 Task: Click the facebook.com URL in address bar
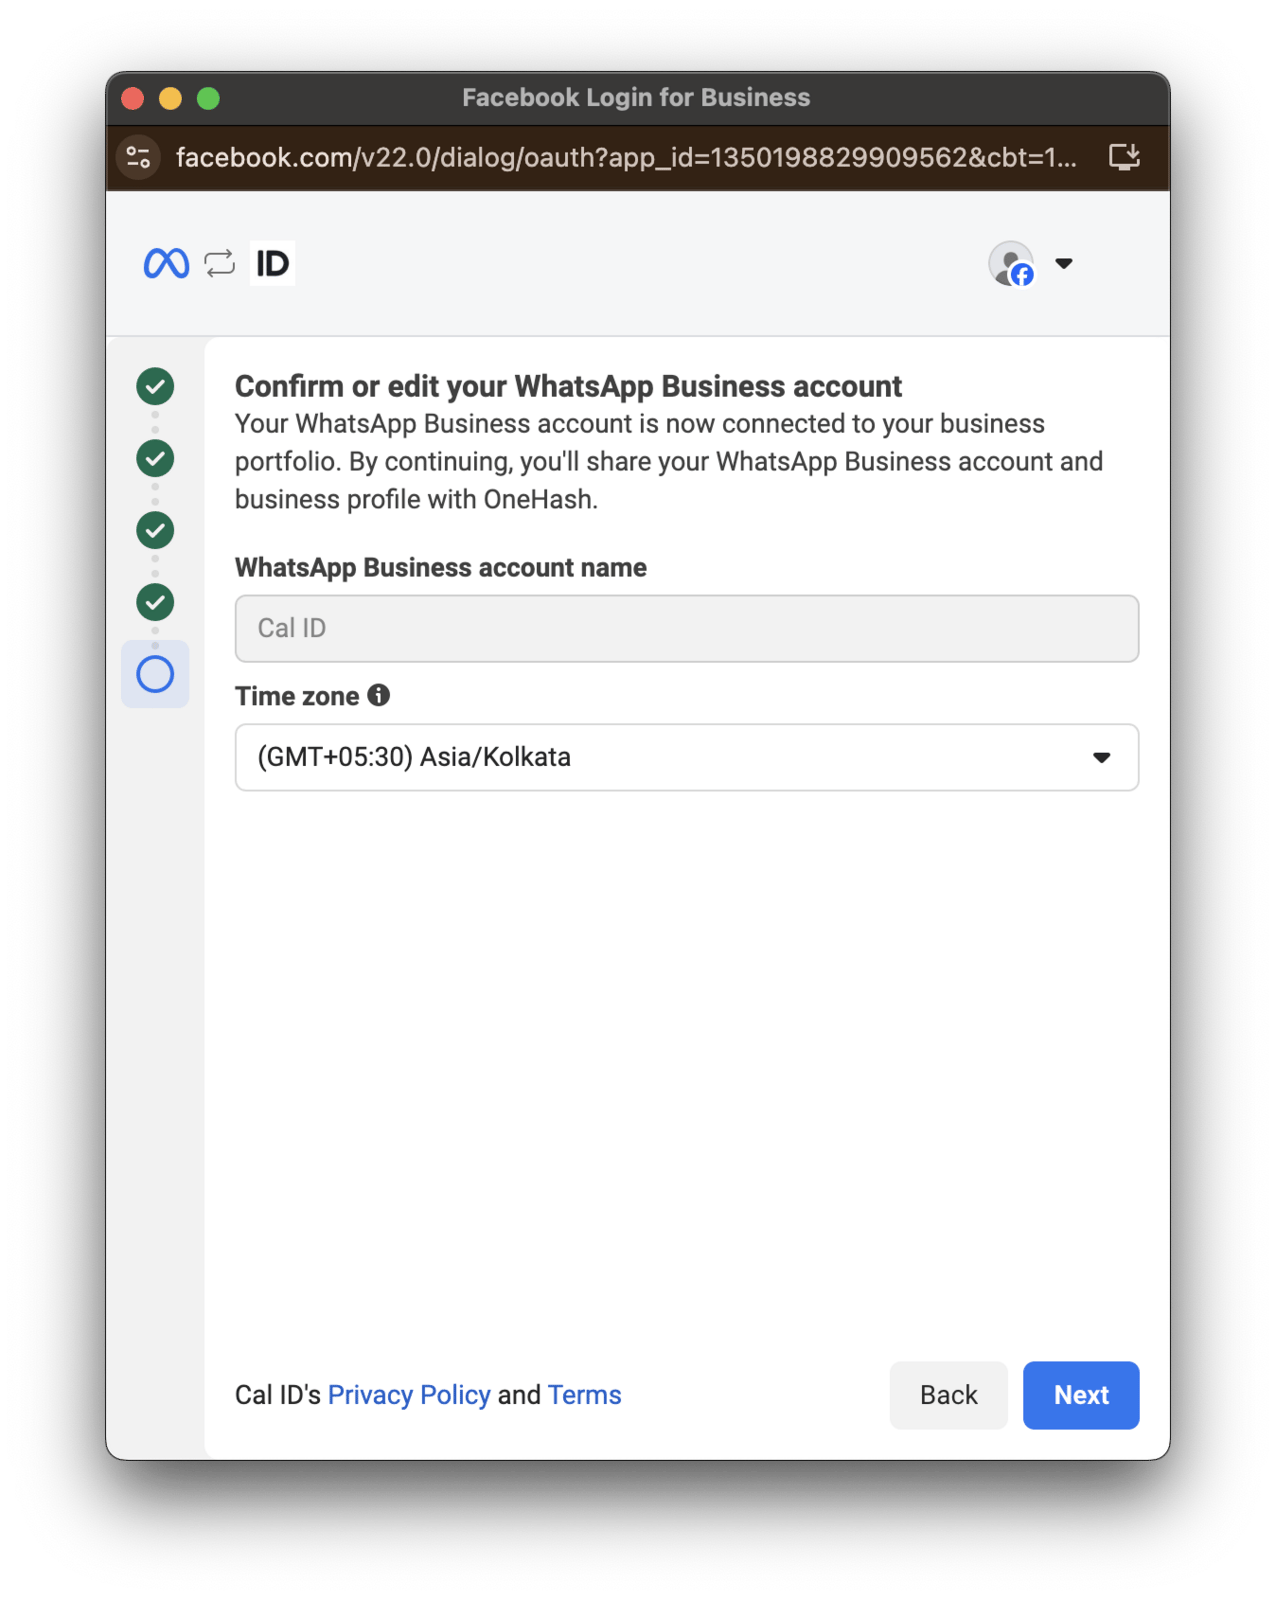tap(626, 157)
